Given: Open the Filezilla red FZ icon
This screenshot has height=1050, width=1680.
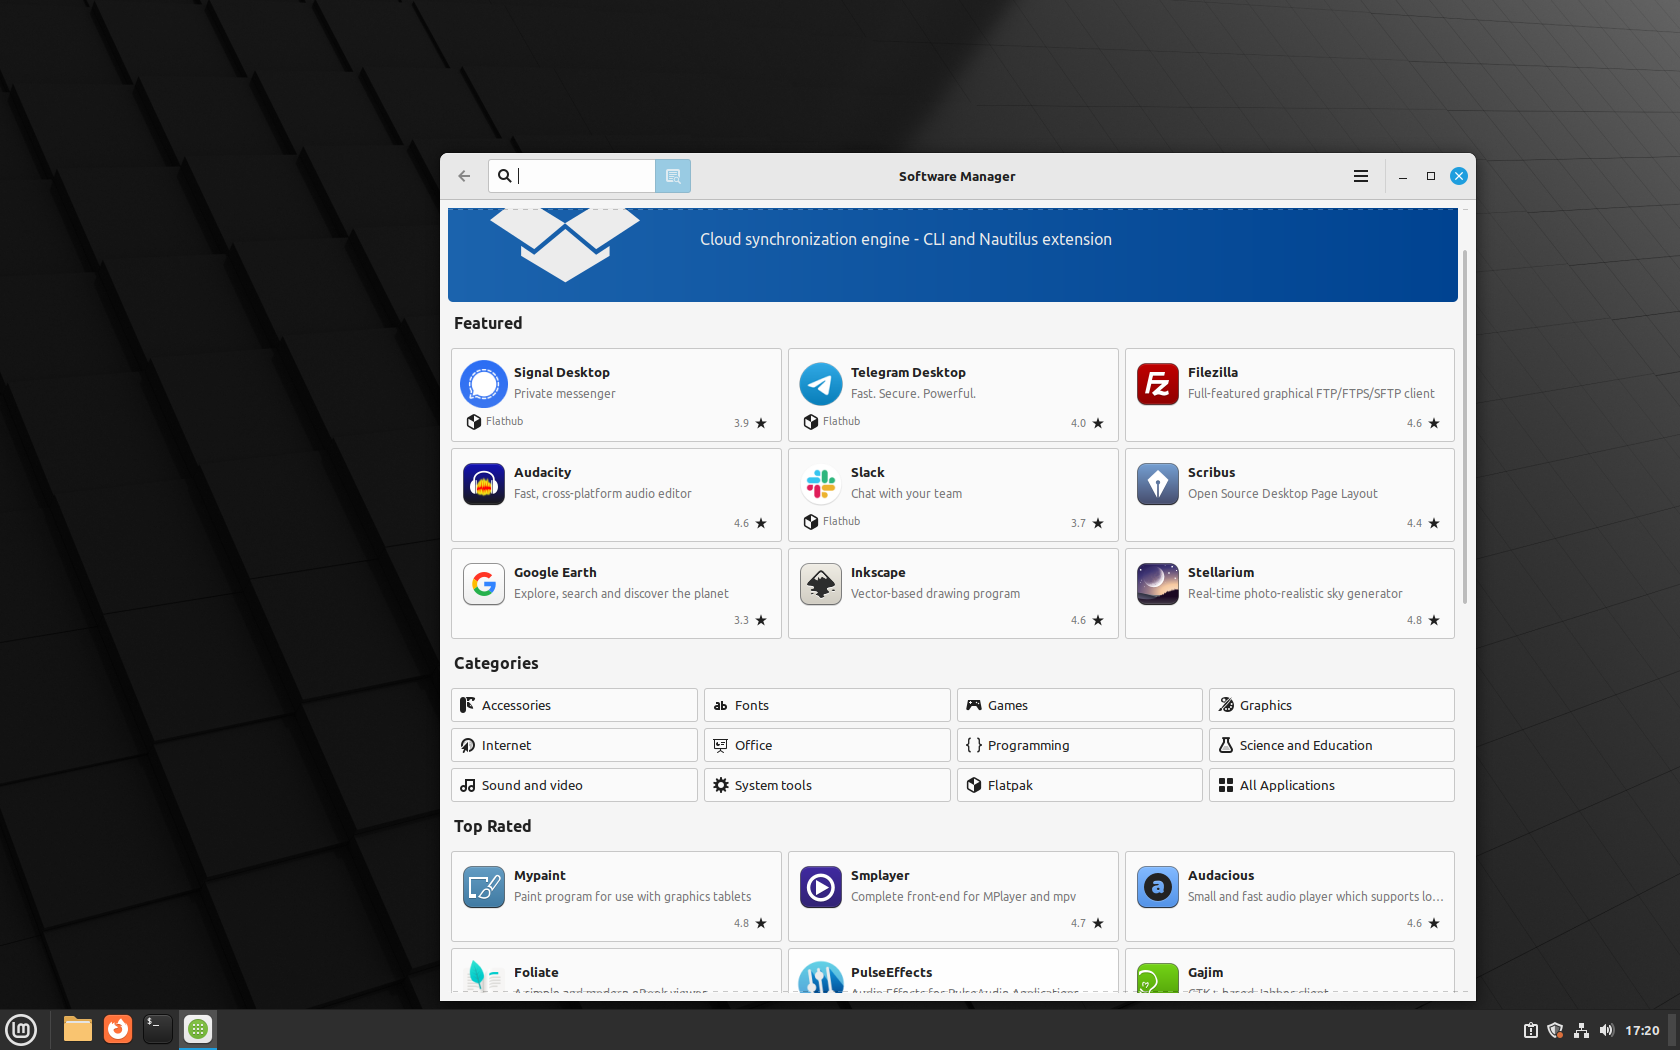Looking at the screenshot, I should point(1158,384).
